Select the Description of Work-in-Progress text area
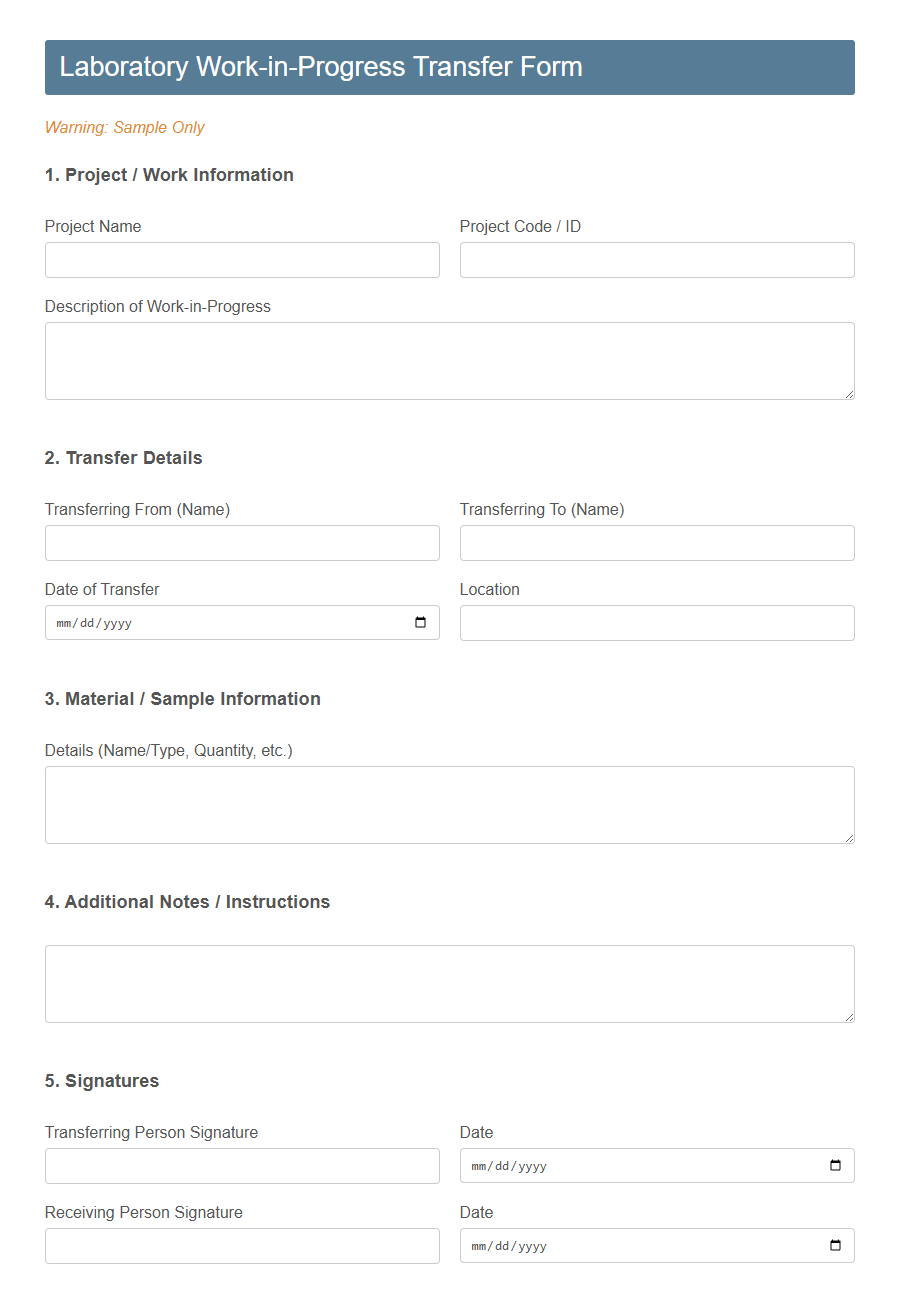 point(450,360)
